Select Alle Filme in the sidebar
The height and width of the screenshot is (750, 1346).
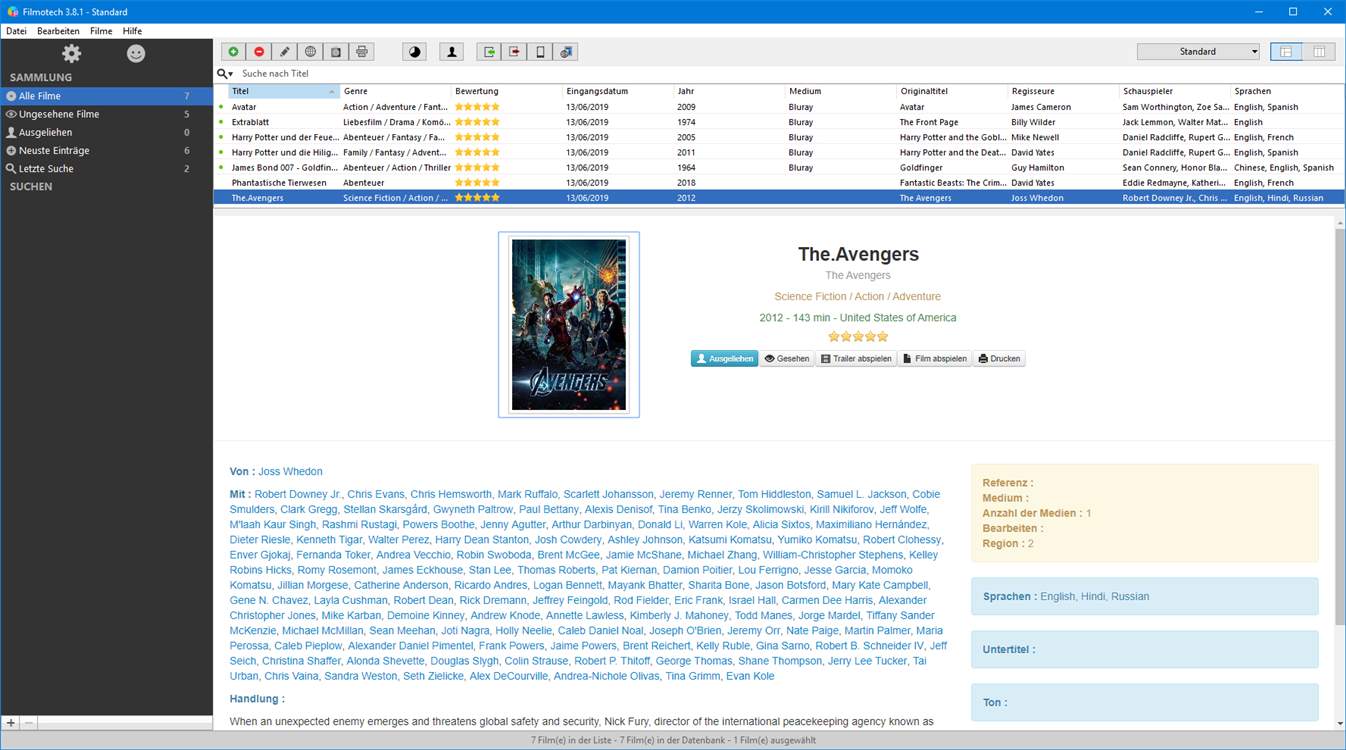(x=106, y=96)
